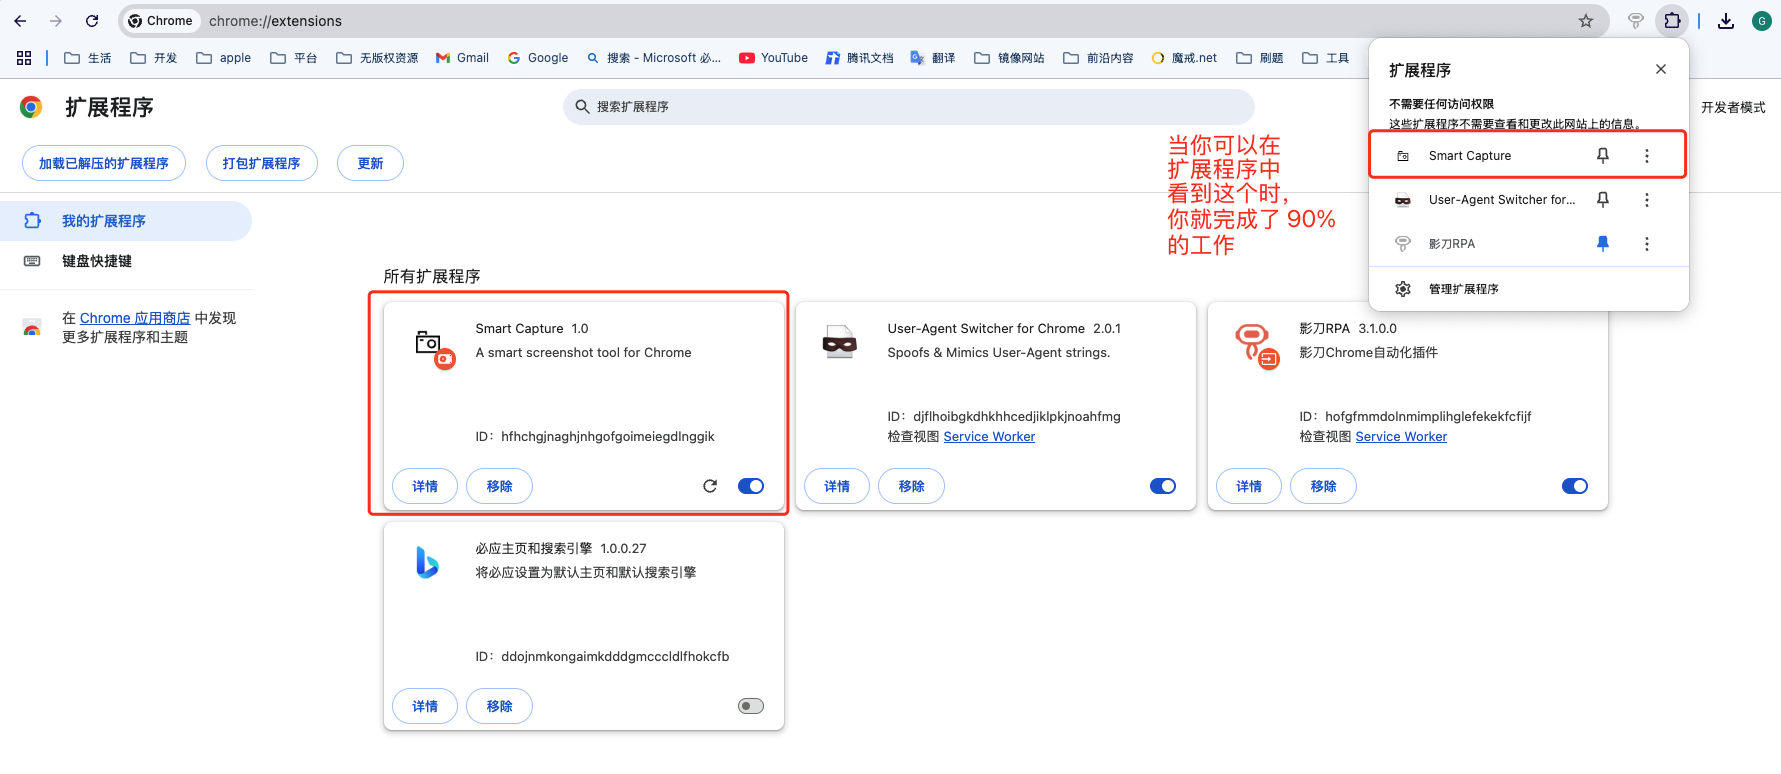Open the green profile avatar G
The image size is (1781, 774).
click(x=1762, y=21)
